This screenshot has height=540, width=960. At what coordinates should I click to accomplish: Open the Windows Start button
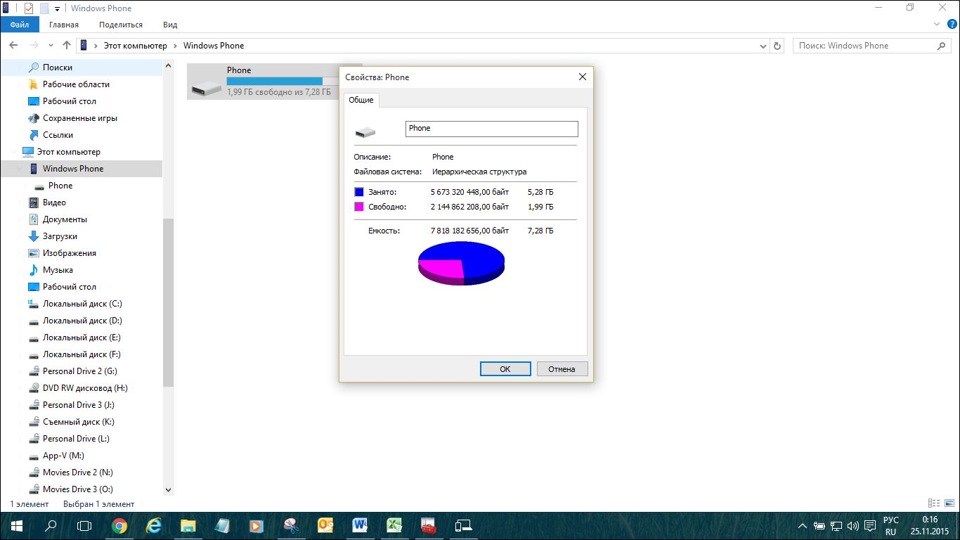17,526
